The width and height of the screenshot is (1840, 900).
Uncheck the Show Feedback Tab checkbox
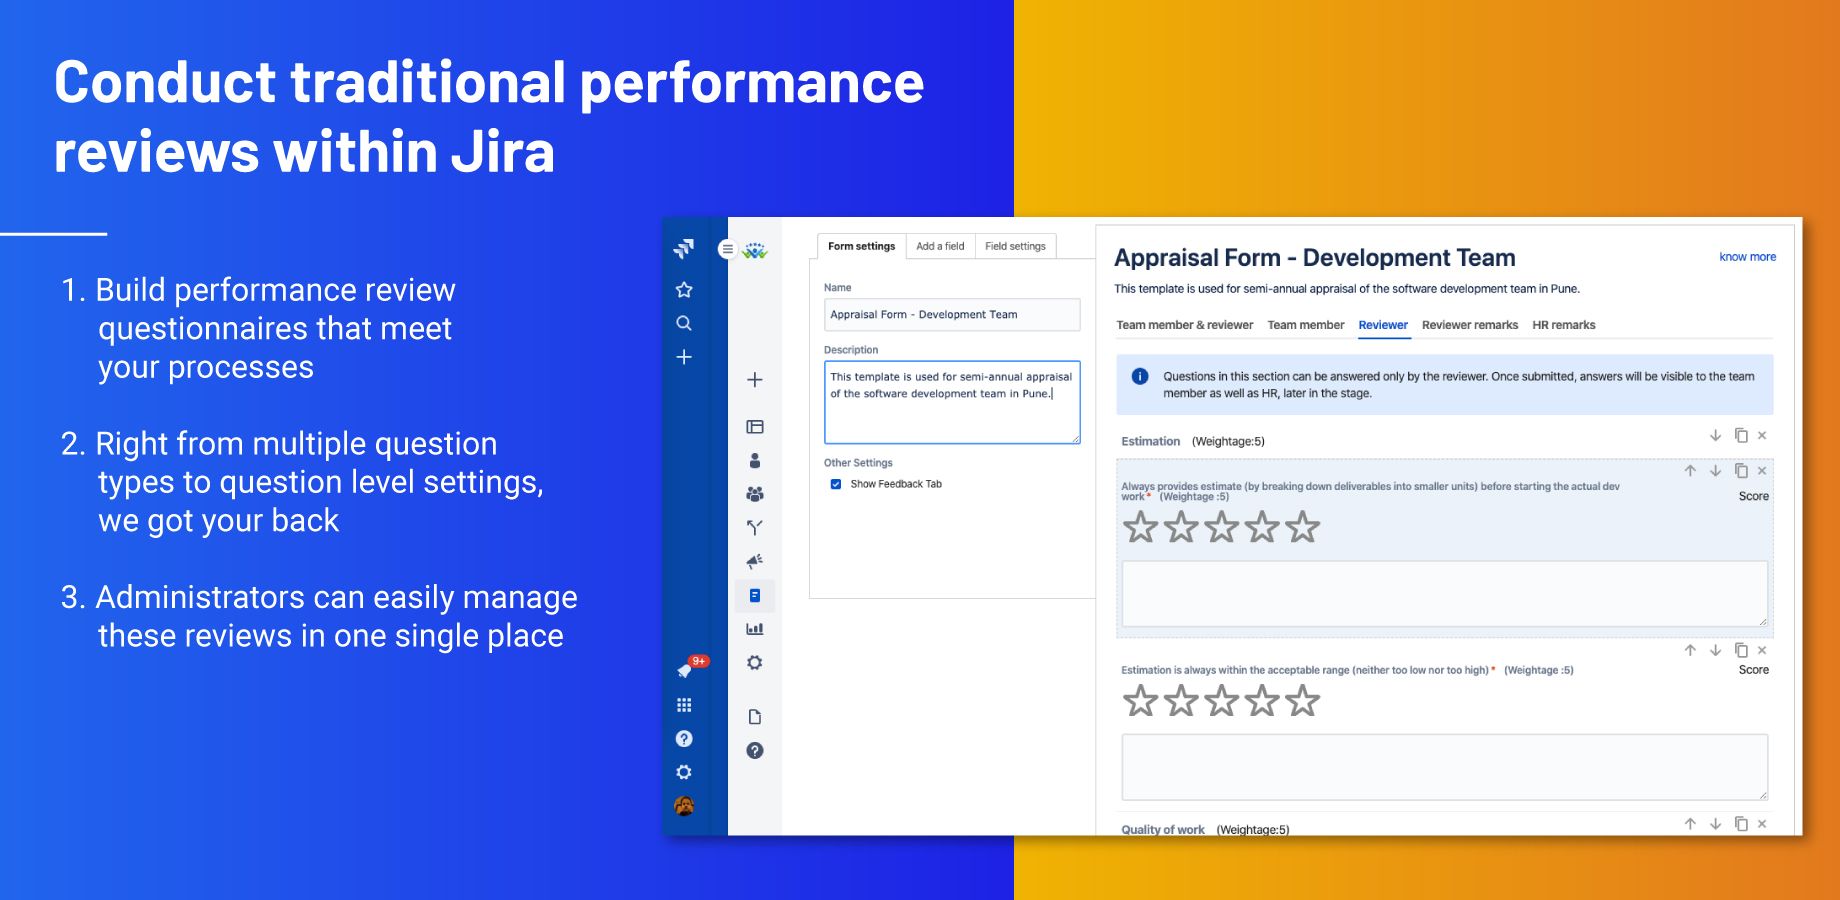click(x=836, y=484)
